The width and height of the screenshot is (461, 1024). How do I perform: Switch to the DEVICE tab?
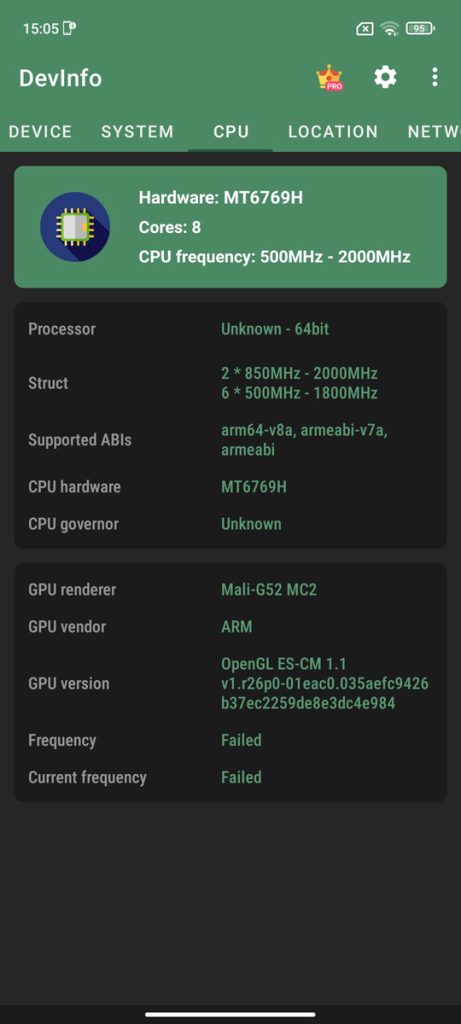40,131
